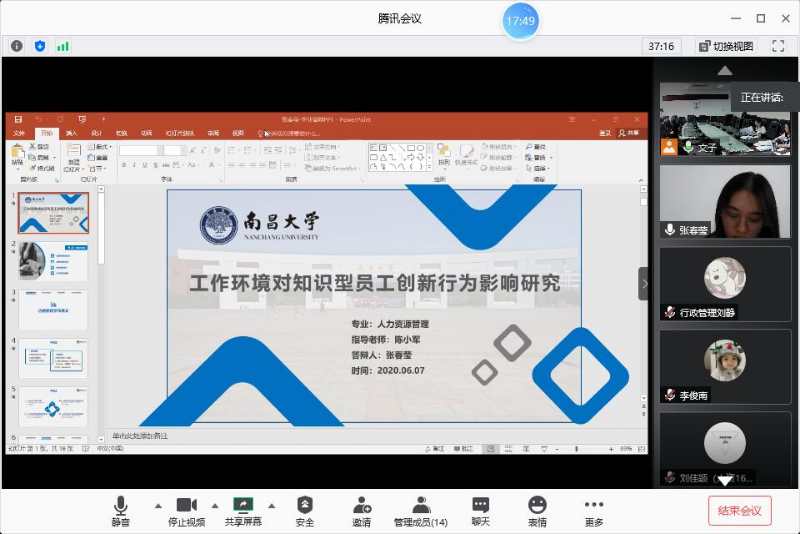The width and height of the screenshot is (800, 534).
Task: Check the green network signal bars
Action: coord(63,46)
